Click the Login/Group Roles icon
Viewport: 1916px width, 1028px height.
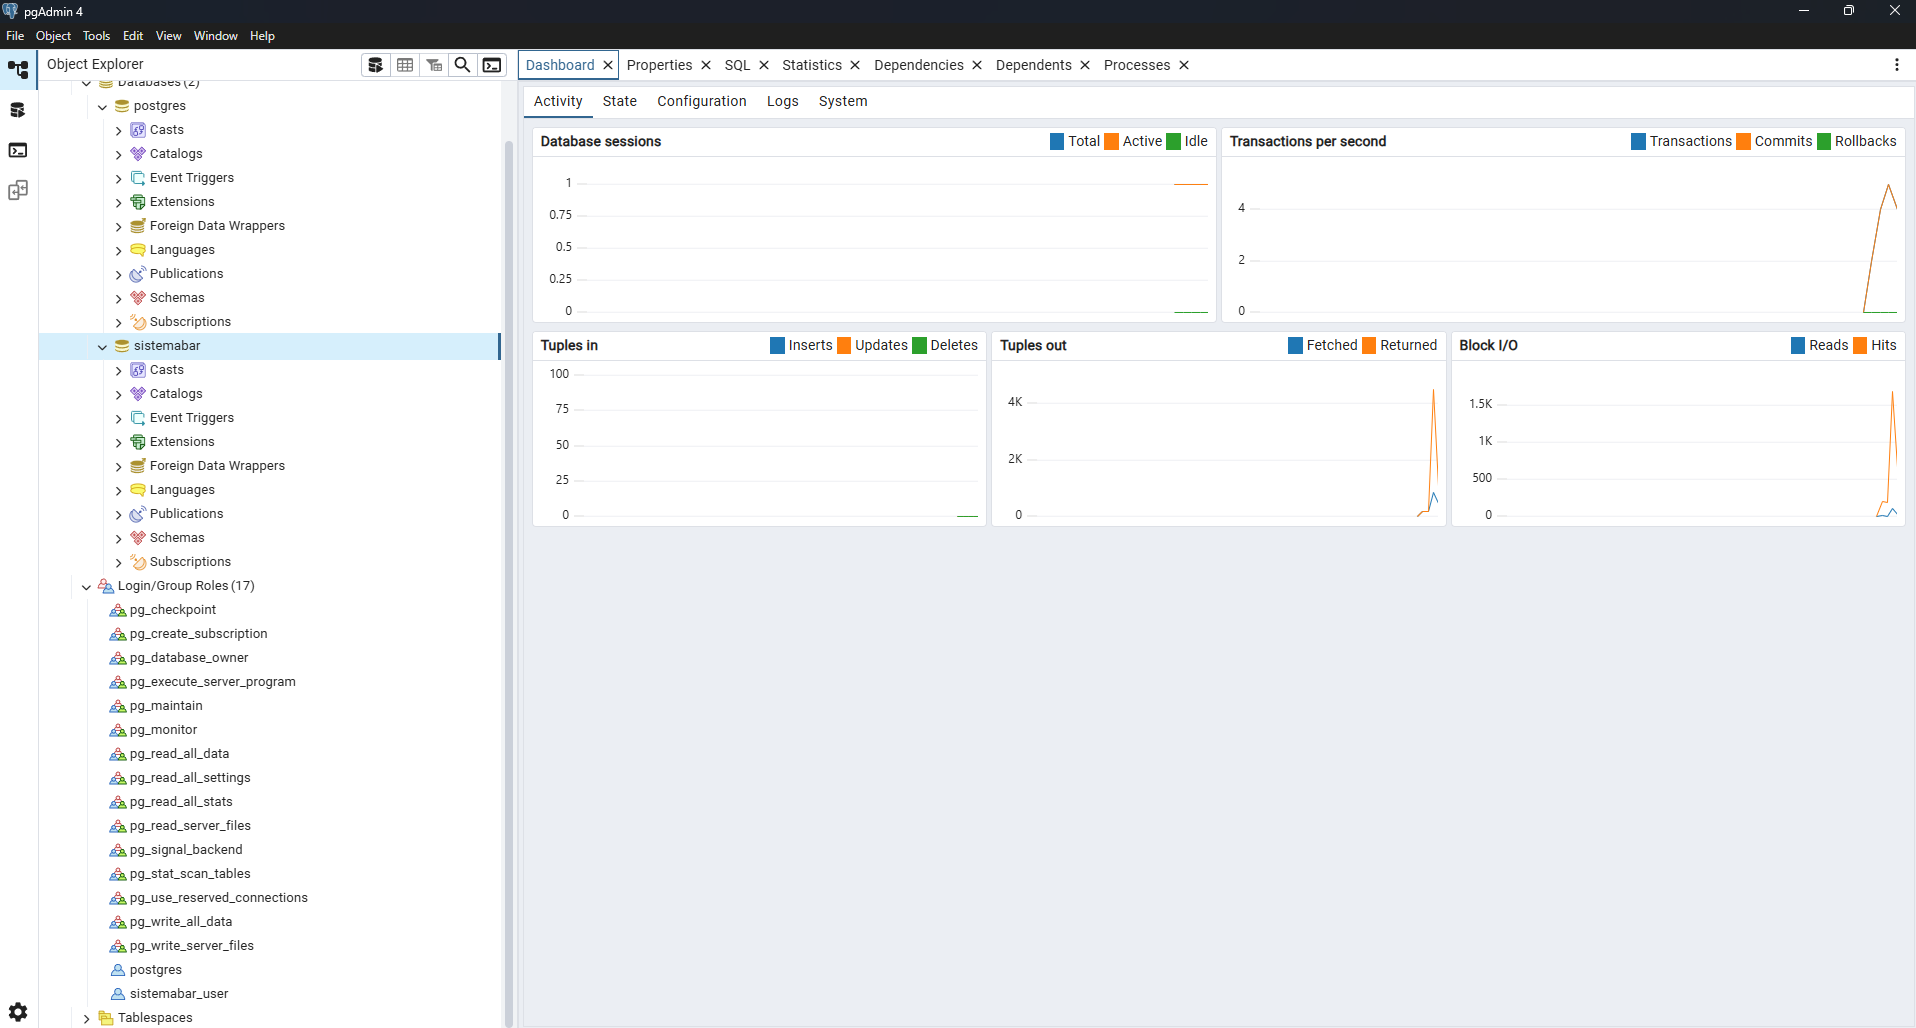pyautogui.click(x=106, y=586)
